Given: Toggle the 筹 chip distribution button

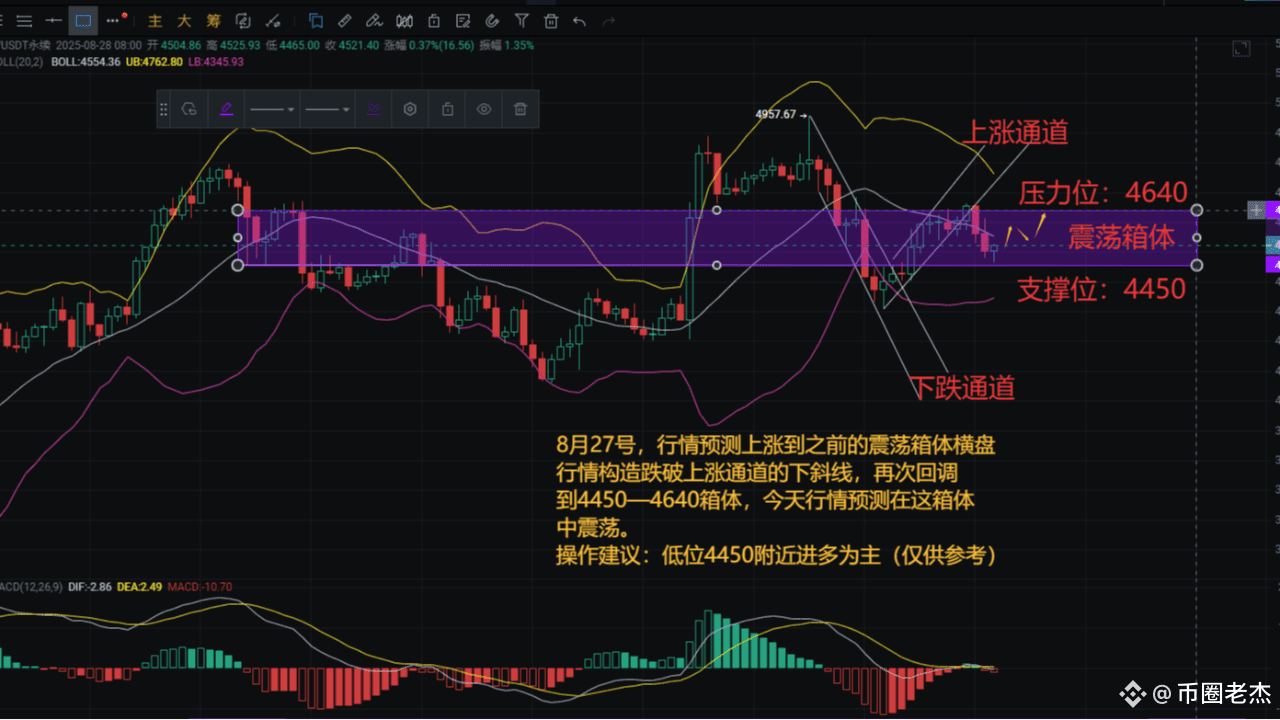Looking at the screenshot, I should click(x=213, y=20).
